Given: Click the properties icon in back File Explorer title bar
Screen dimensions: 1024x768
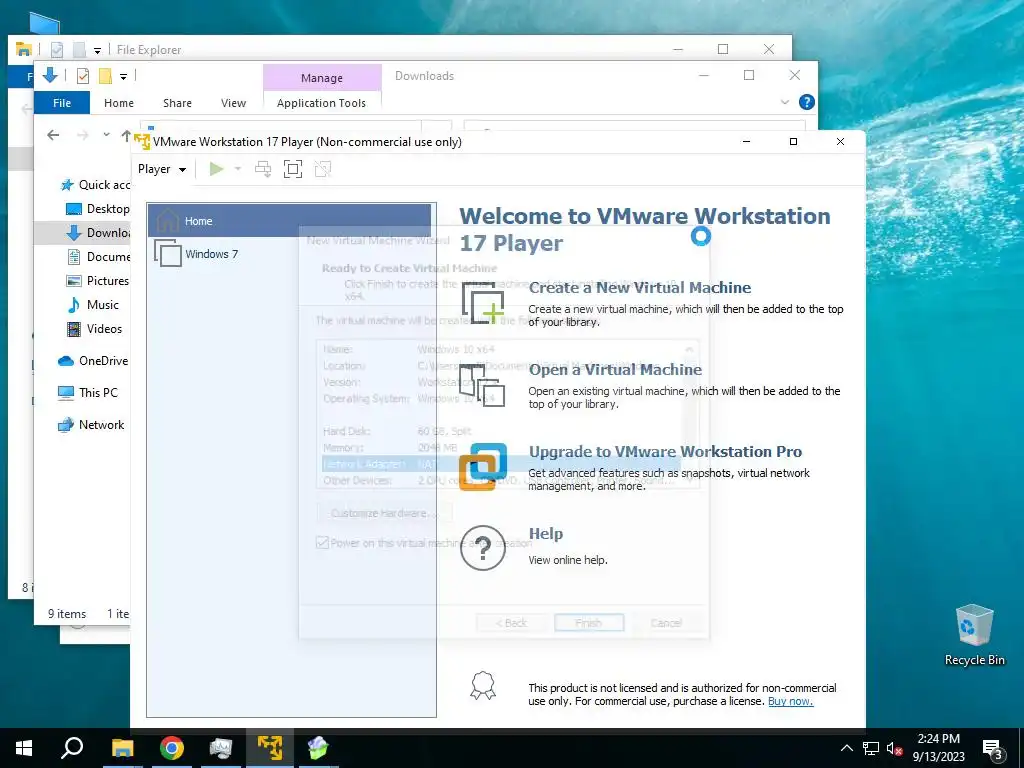Looking at the screenshot, I should point(57,49).
